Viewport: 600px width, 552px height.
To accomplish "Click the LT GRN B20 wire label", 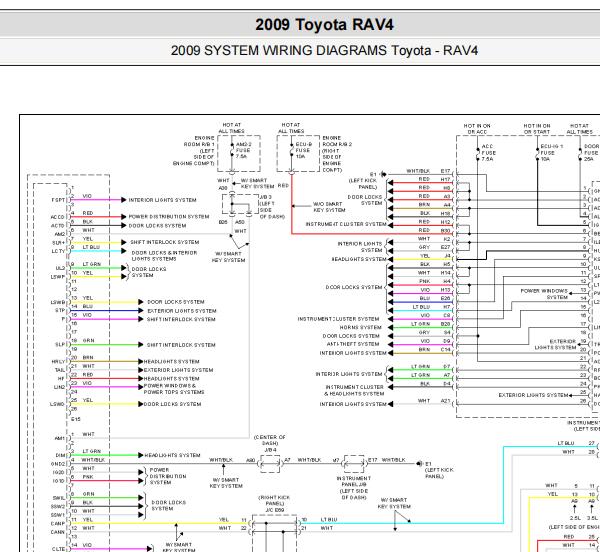I will pos(430,324).
